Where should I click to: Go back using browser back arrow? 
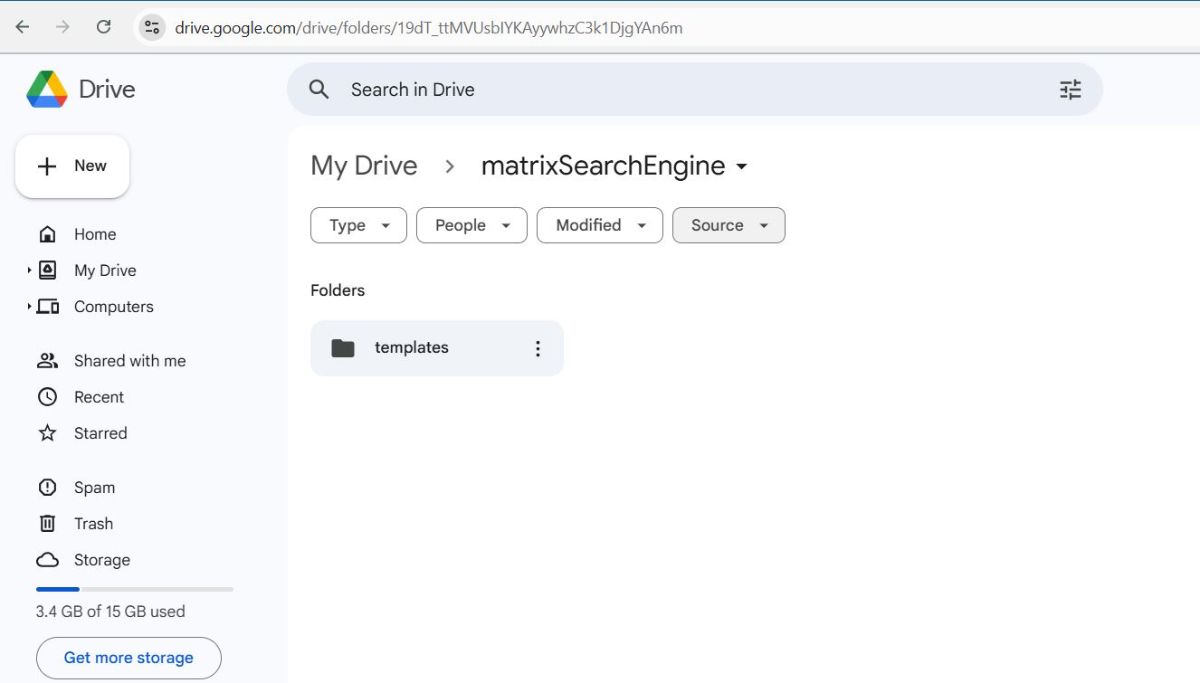click(22, 27)
